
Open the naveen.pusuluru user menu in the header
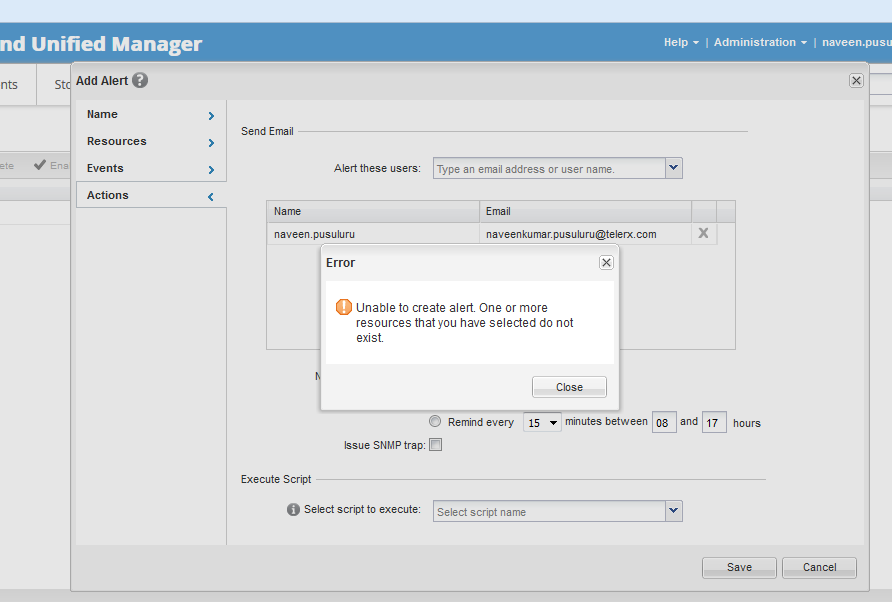pos(857,42)
